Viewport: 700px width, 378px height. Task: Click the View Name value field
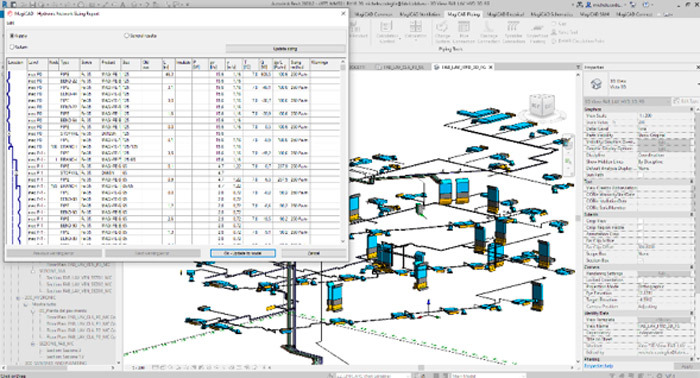point(664,326)
